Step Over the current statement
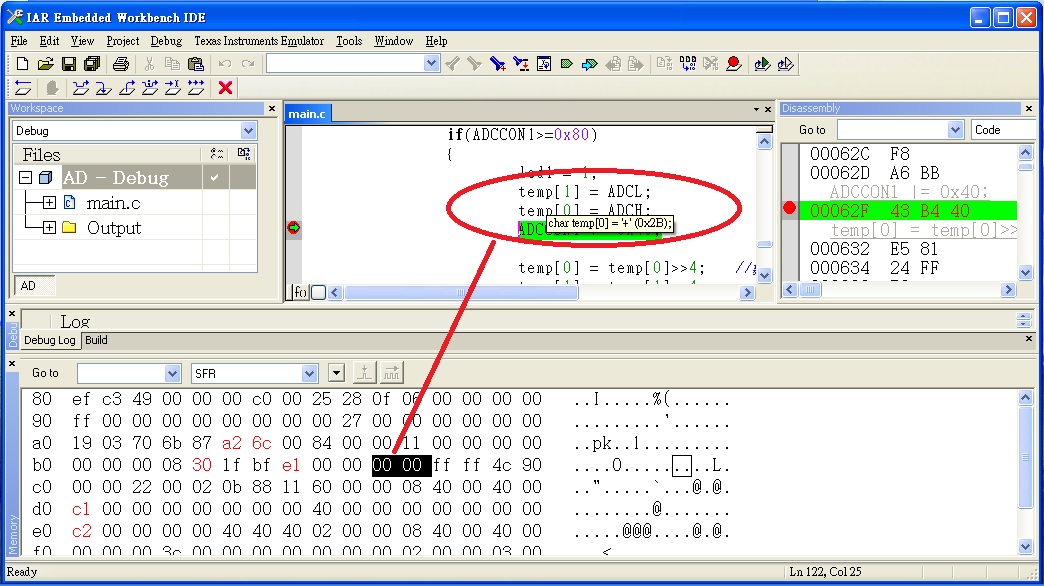 [x=81, y=87]
